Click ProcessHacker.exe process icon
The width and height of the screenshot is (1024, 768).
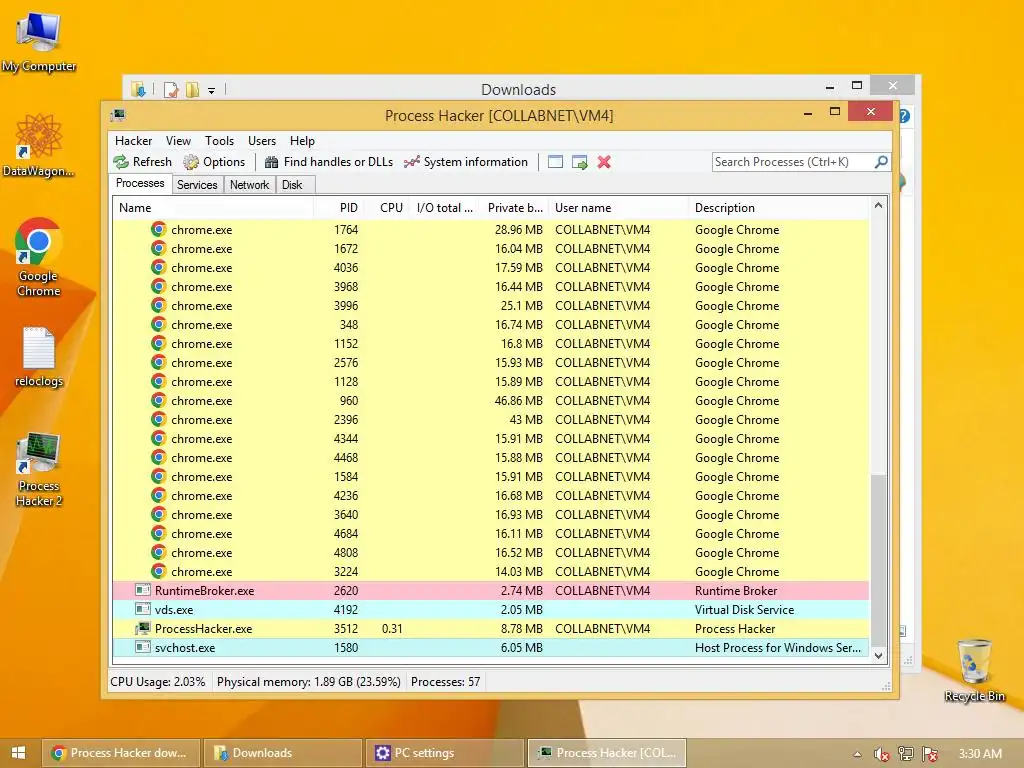(142, 628)
